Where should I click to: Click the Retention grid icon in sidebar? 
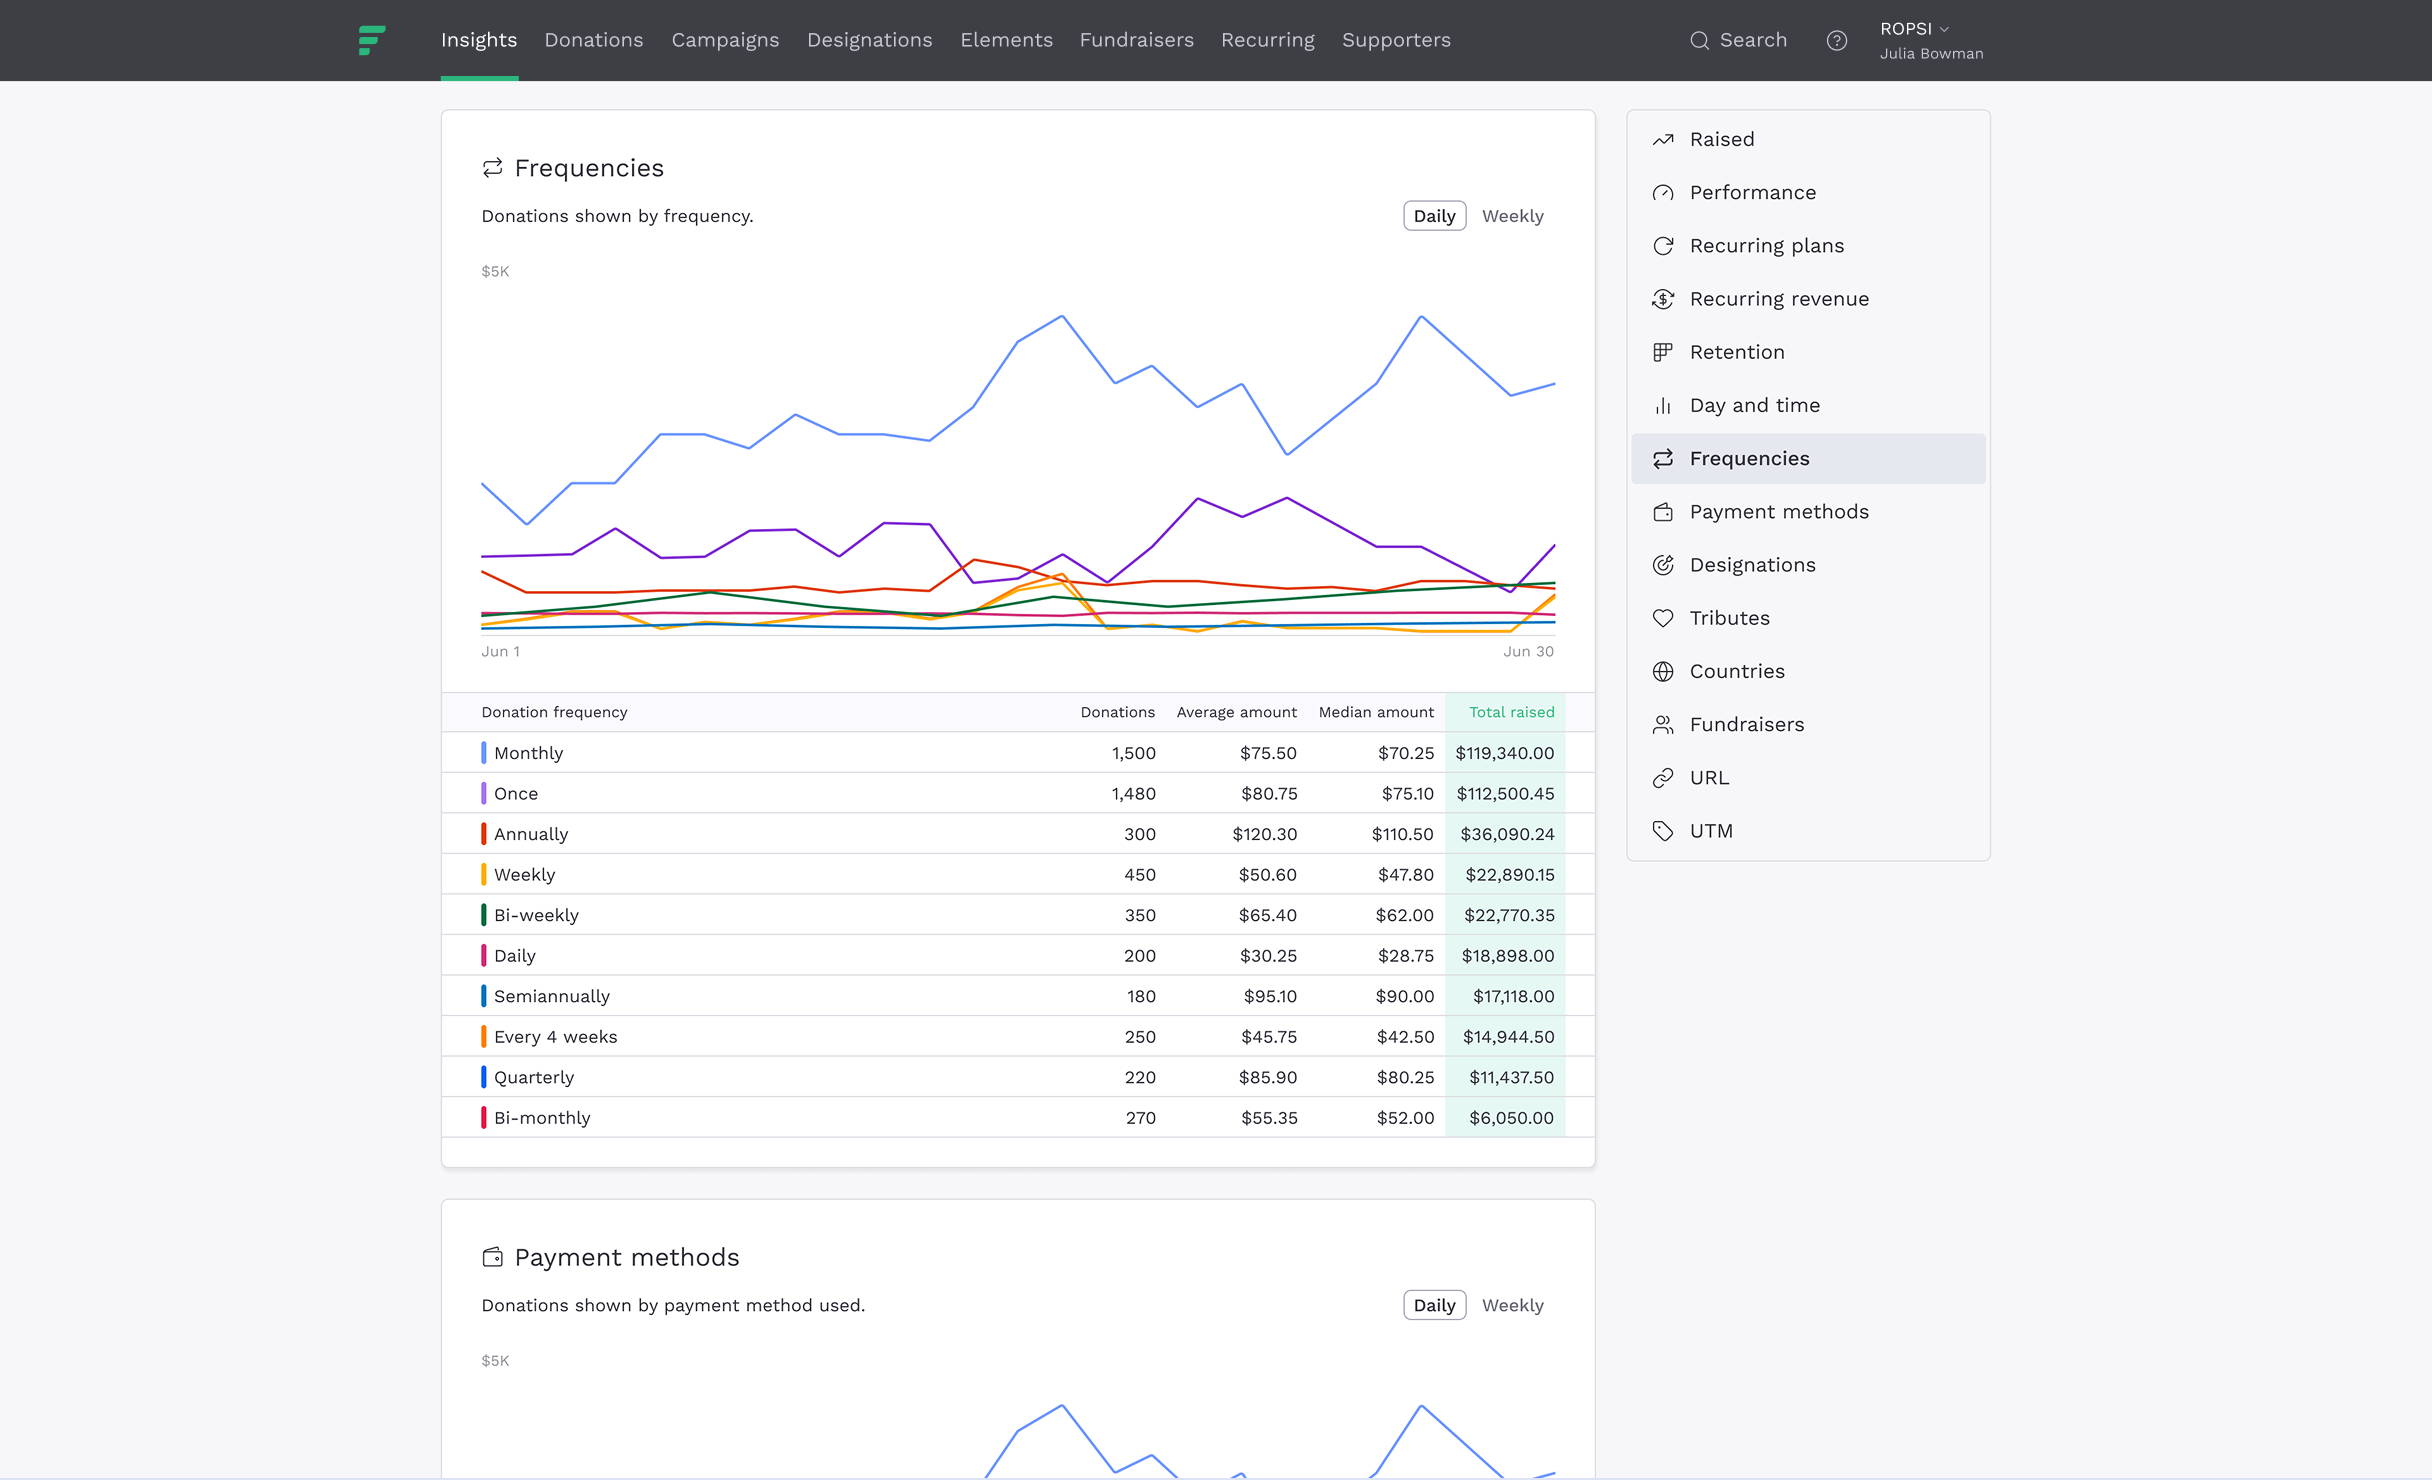(x=1663, y=352)
